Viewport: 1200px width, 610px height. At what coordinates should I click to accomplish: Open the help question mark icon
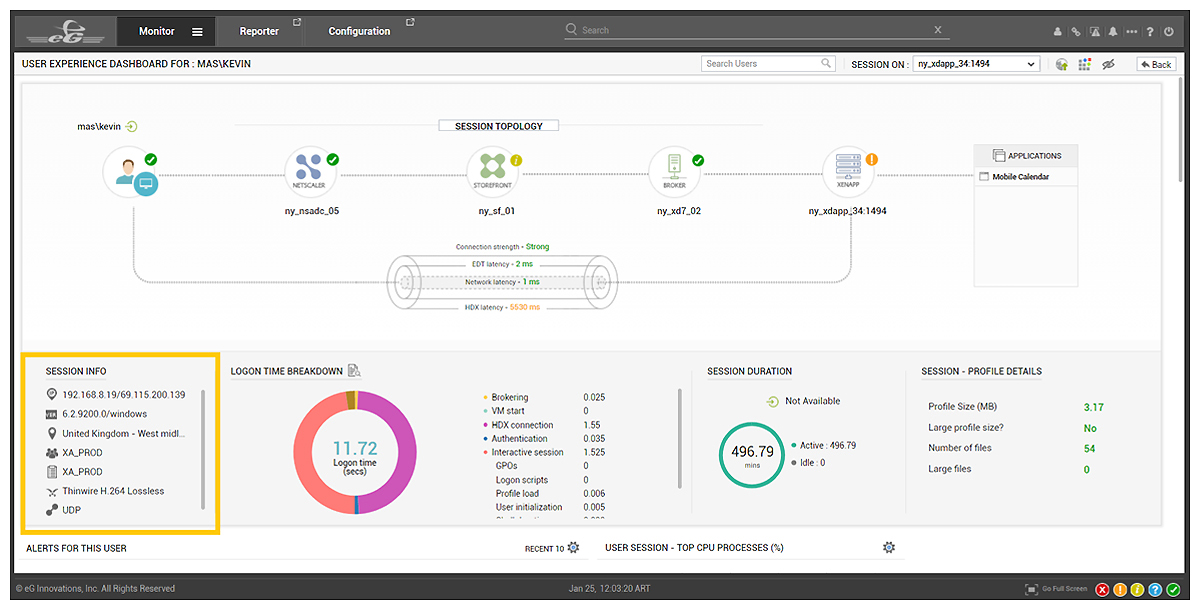pos(1150,31)
